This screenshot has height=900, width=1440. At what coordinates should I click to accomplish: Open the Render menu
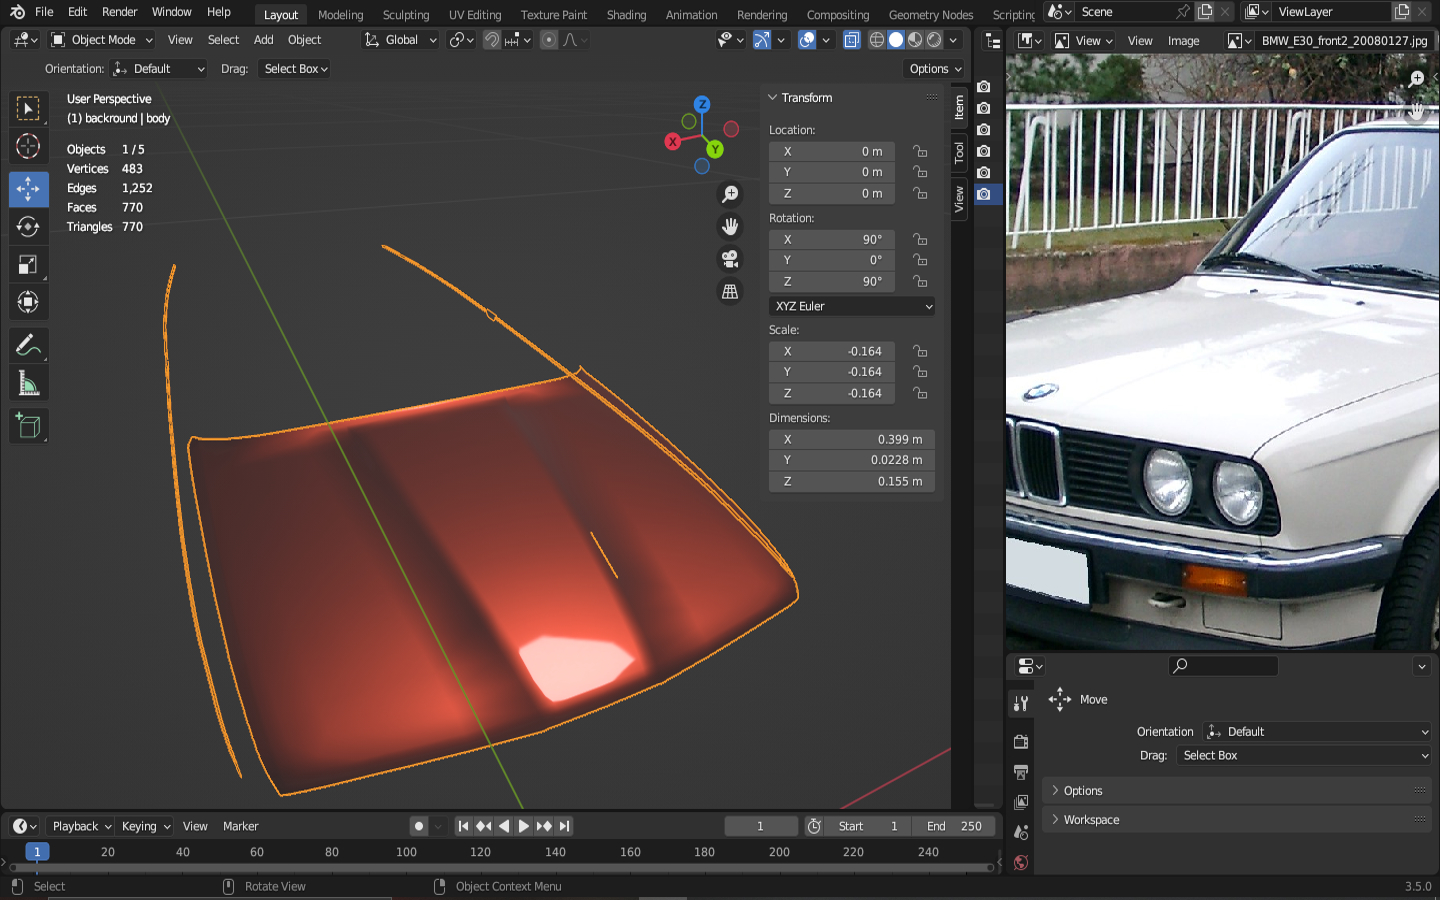120,12
